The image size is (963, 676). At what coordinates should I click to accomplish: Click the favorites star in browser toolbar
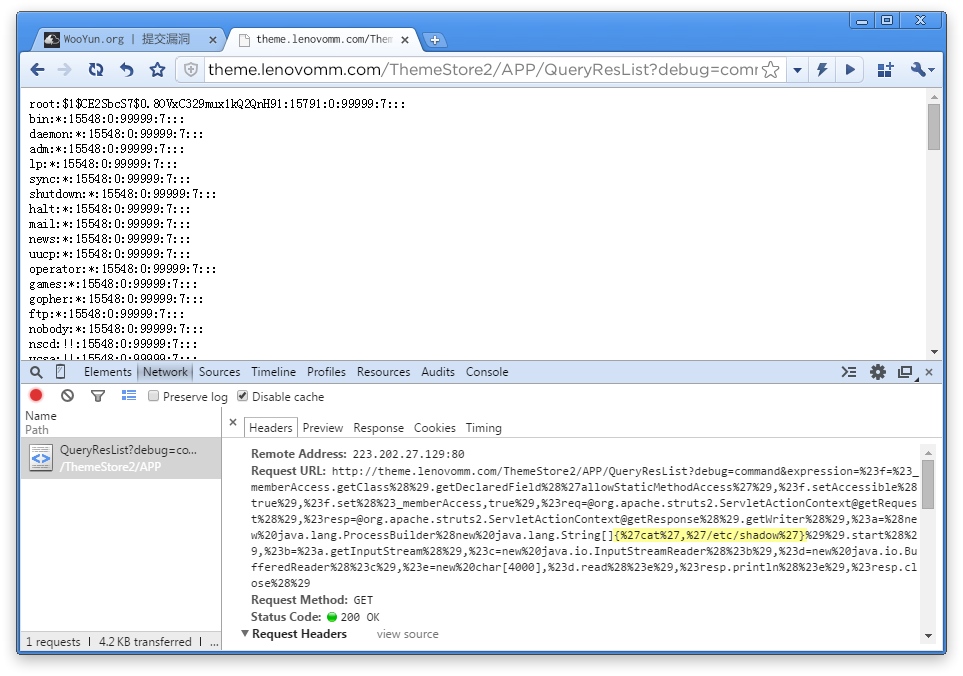(158, 70)
